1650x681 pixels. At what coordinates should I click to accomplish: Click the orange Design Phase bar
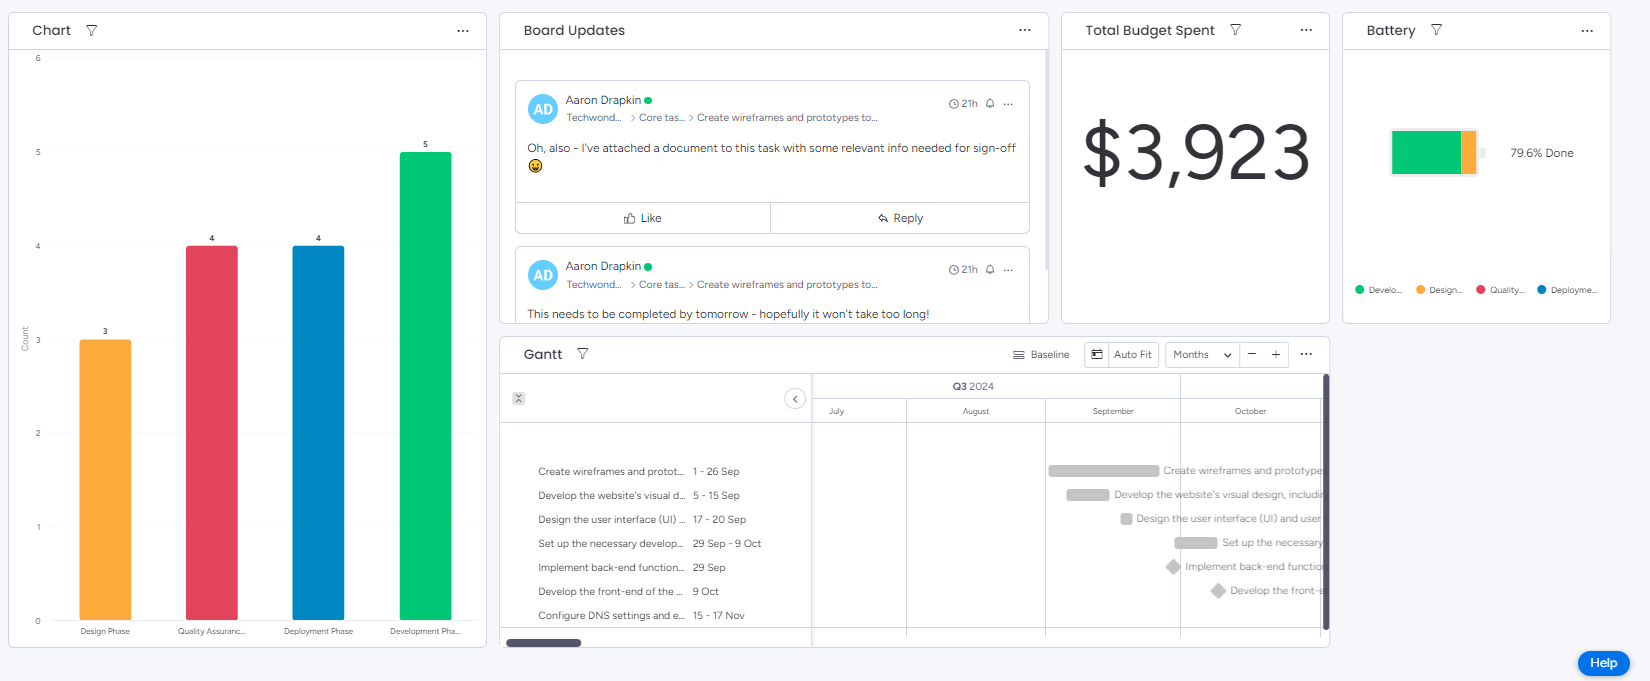105,480
